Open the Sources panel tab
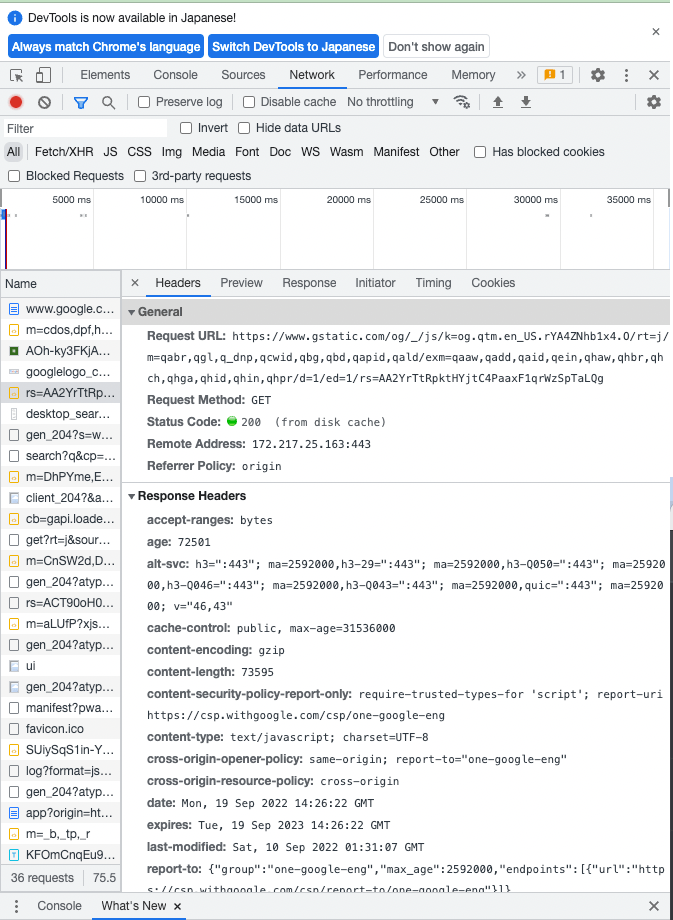Image resolution: width=673 pixels, height=920 pixels. 243,75
